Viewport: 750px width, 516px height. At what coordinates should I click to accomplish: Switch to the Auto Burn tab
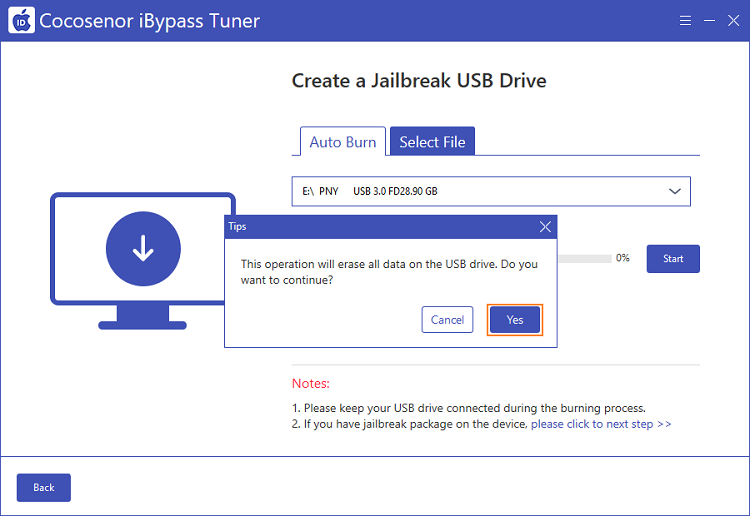coord(342,142)
